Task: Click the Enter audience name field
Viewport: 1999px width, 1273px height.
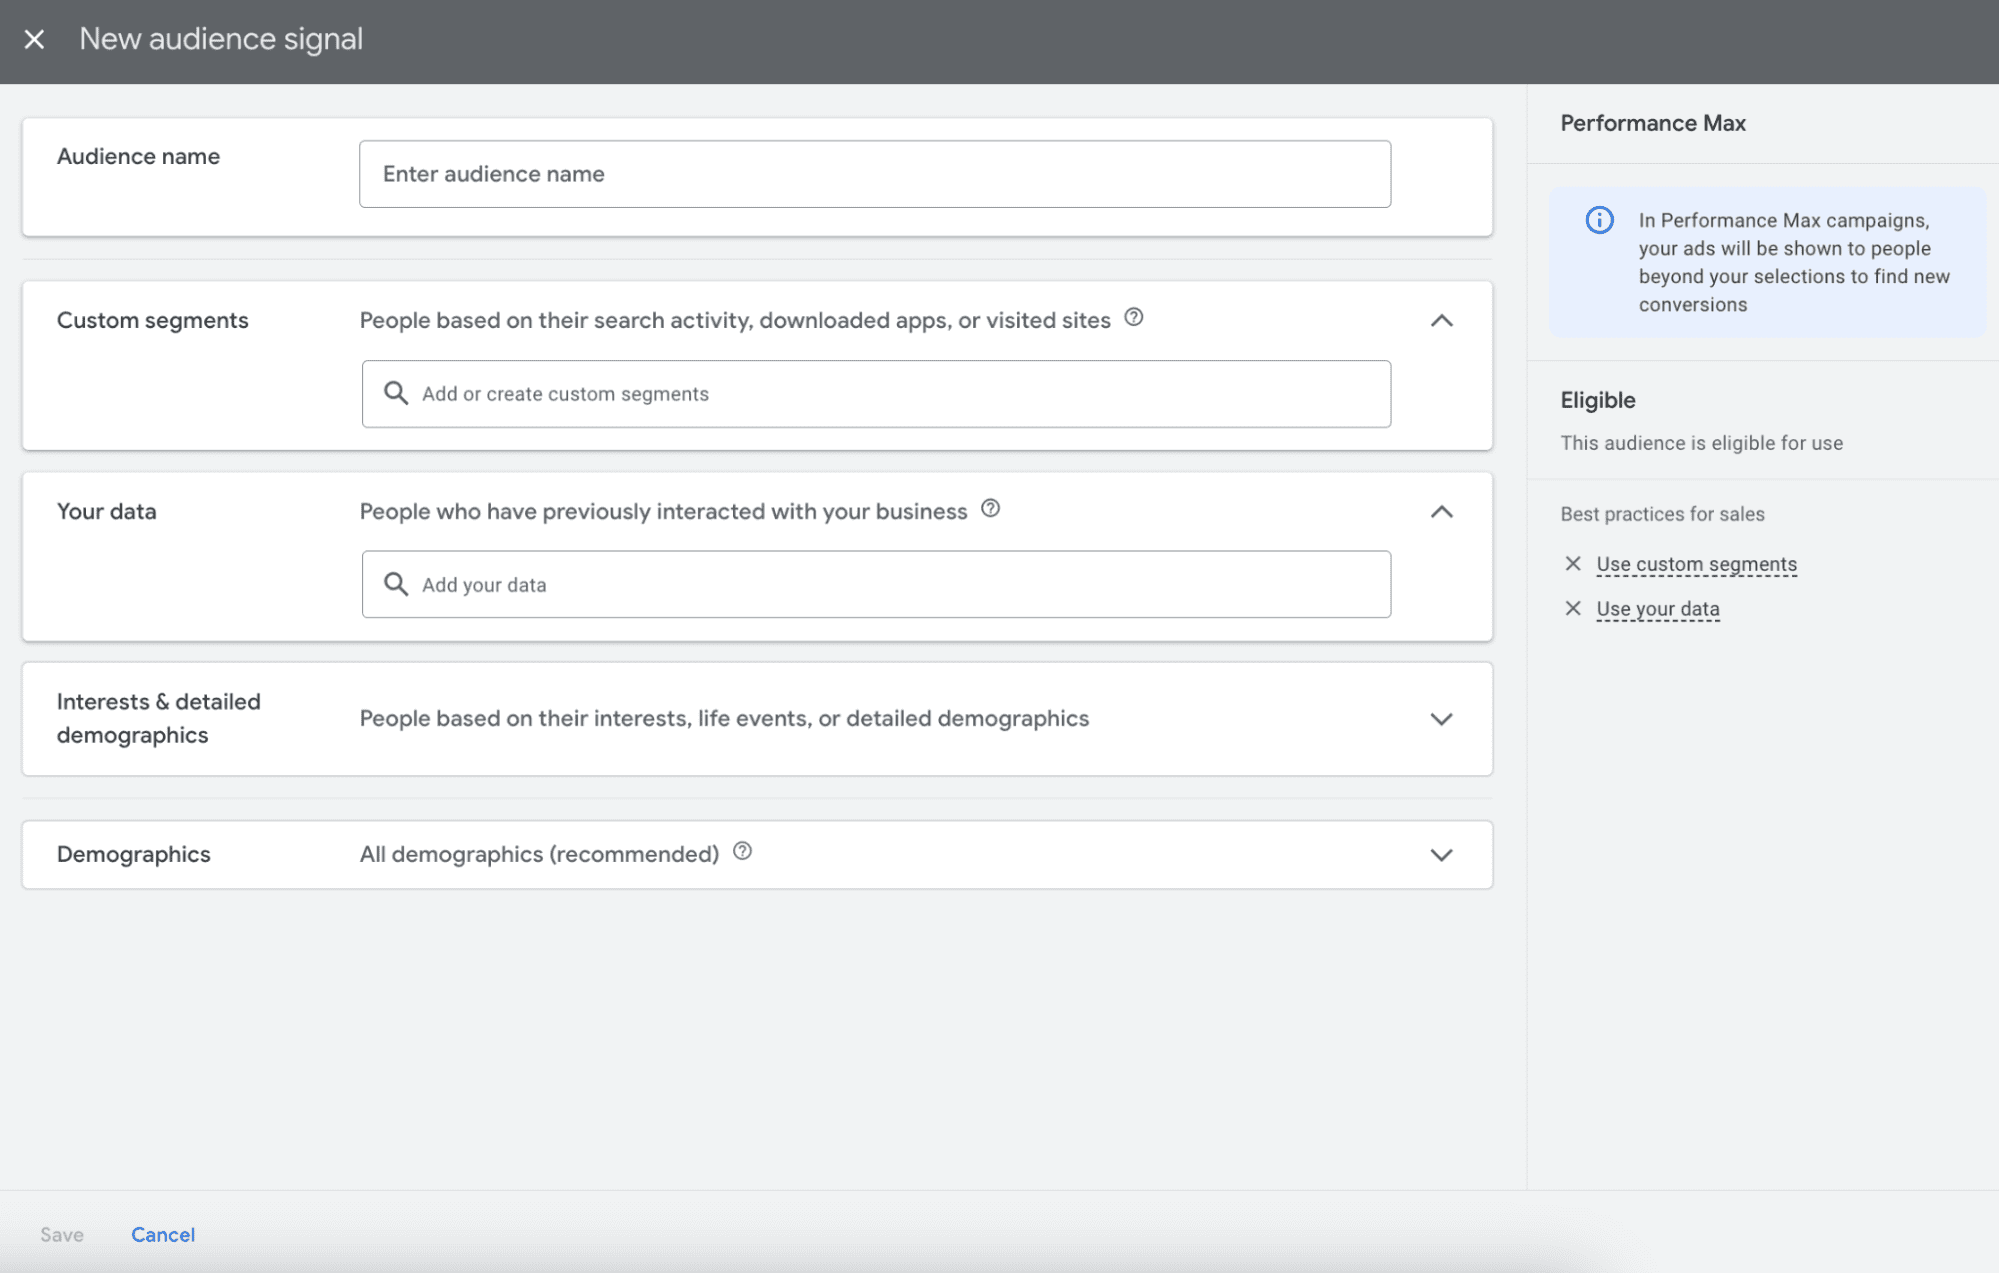Action: coord(874,174)
